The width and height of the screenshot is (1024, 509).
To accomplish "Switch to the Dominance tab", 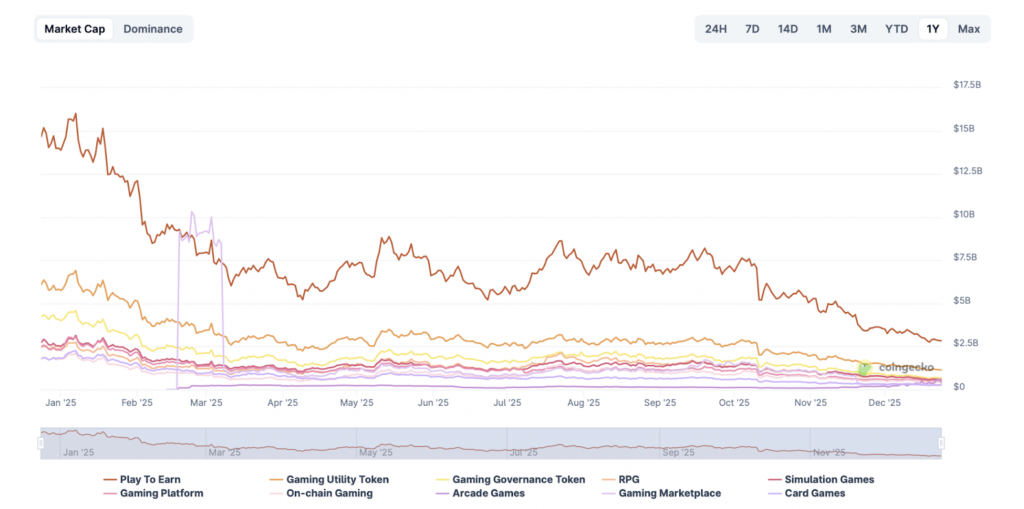I will pos(152,29).
